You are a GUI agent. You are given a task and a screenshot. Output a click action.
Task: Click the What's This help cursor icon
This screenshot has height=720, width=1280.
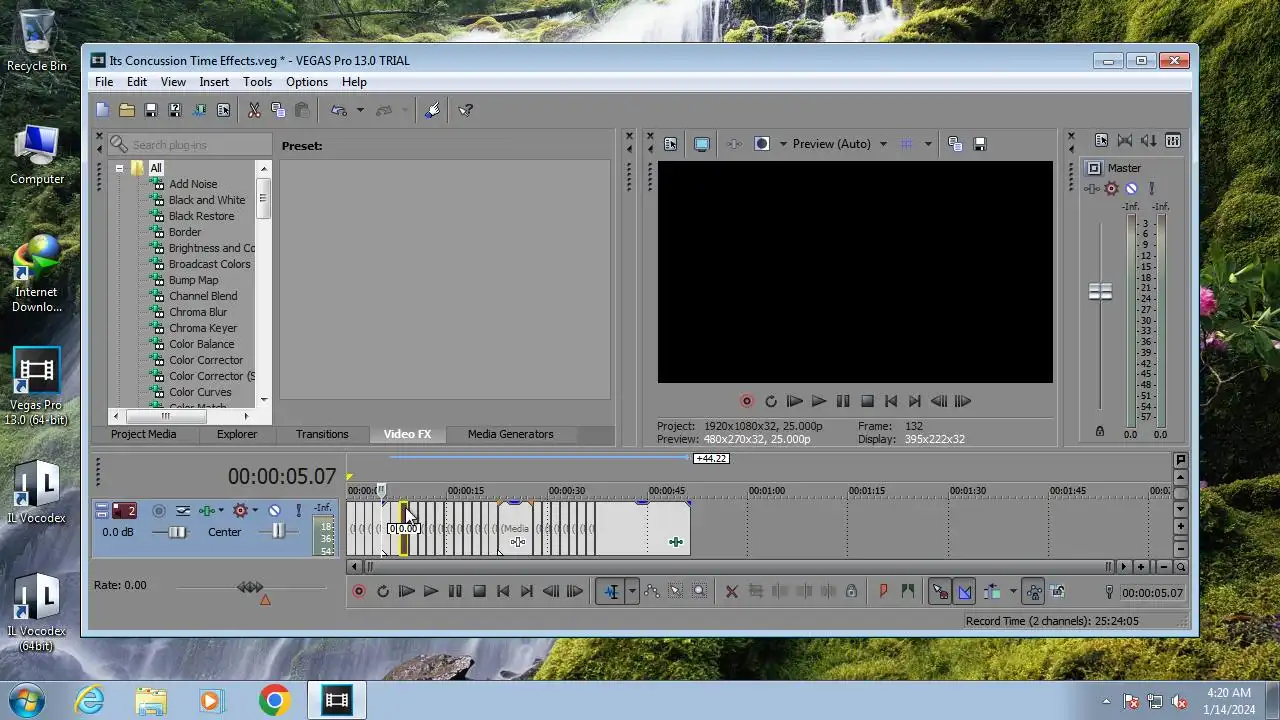466,110
